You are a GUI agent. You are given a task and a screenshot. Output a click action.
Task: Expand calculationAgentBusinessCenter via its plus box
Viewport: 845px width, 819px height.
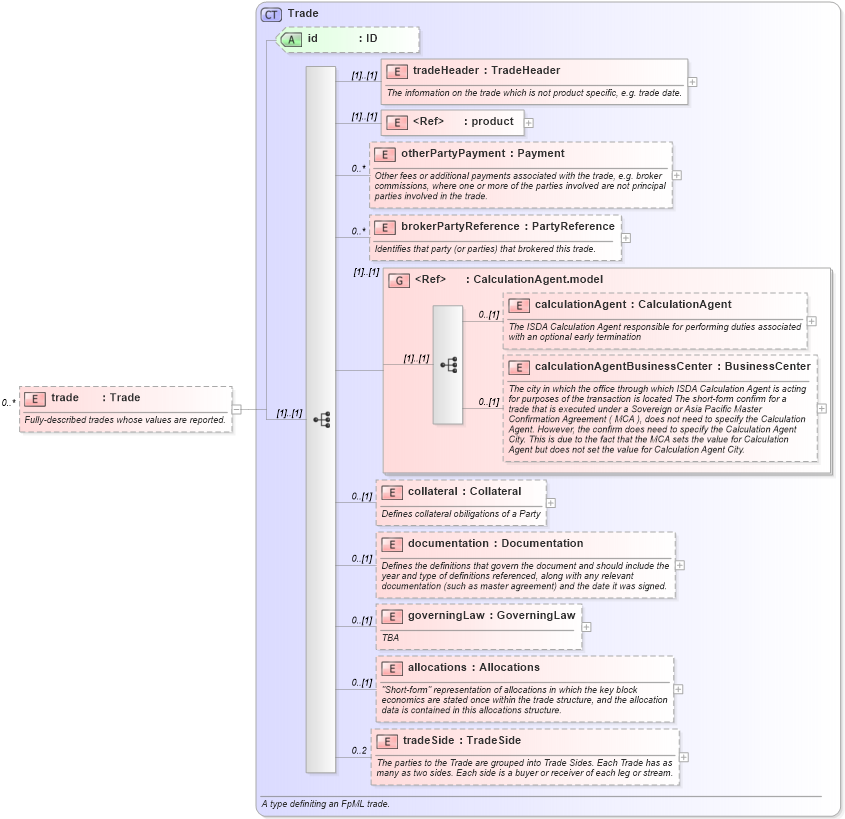[820, 409]
